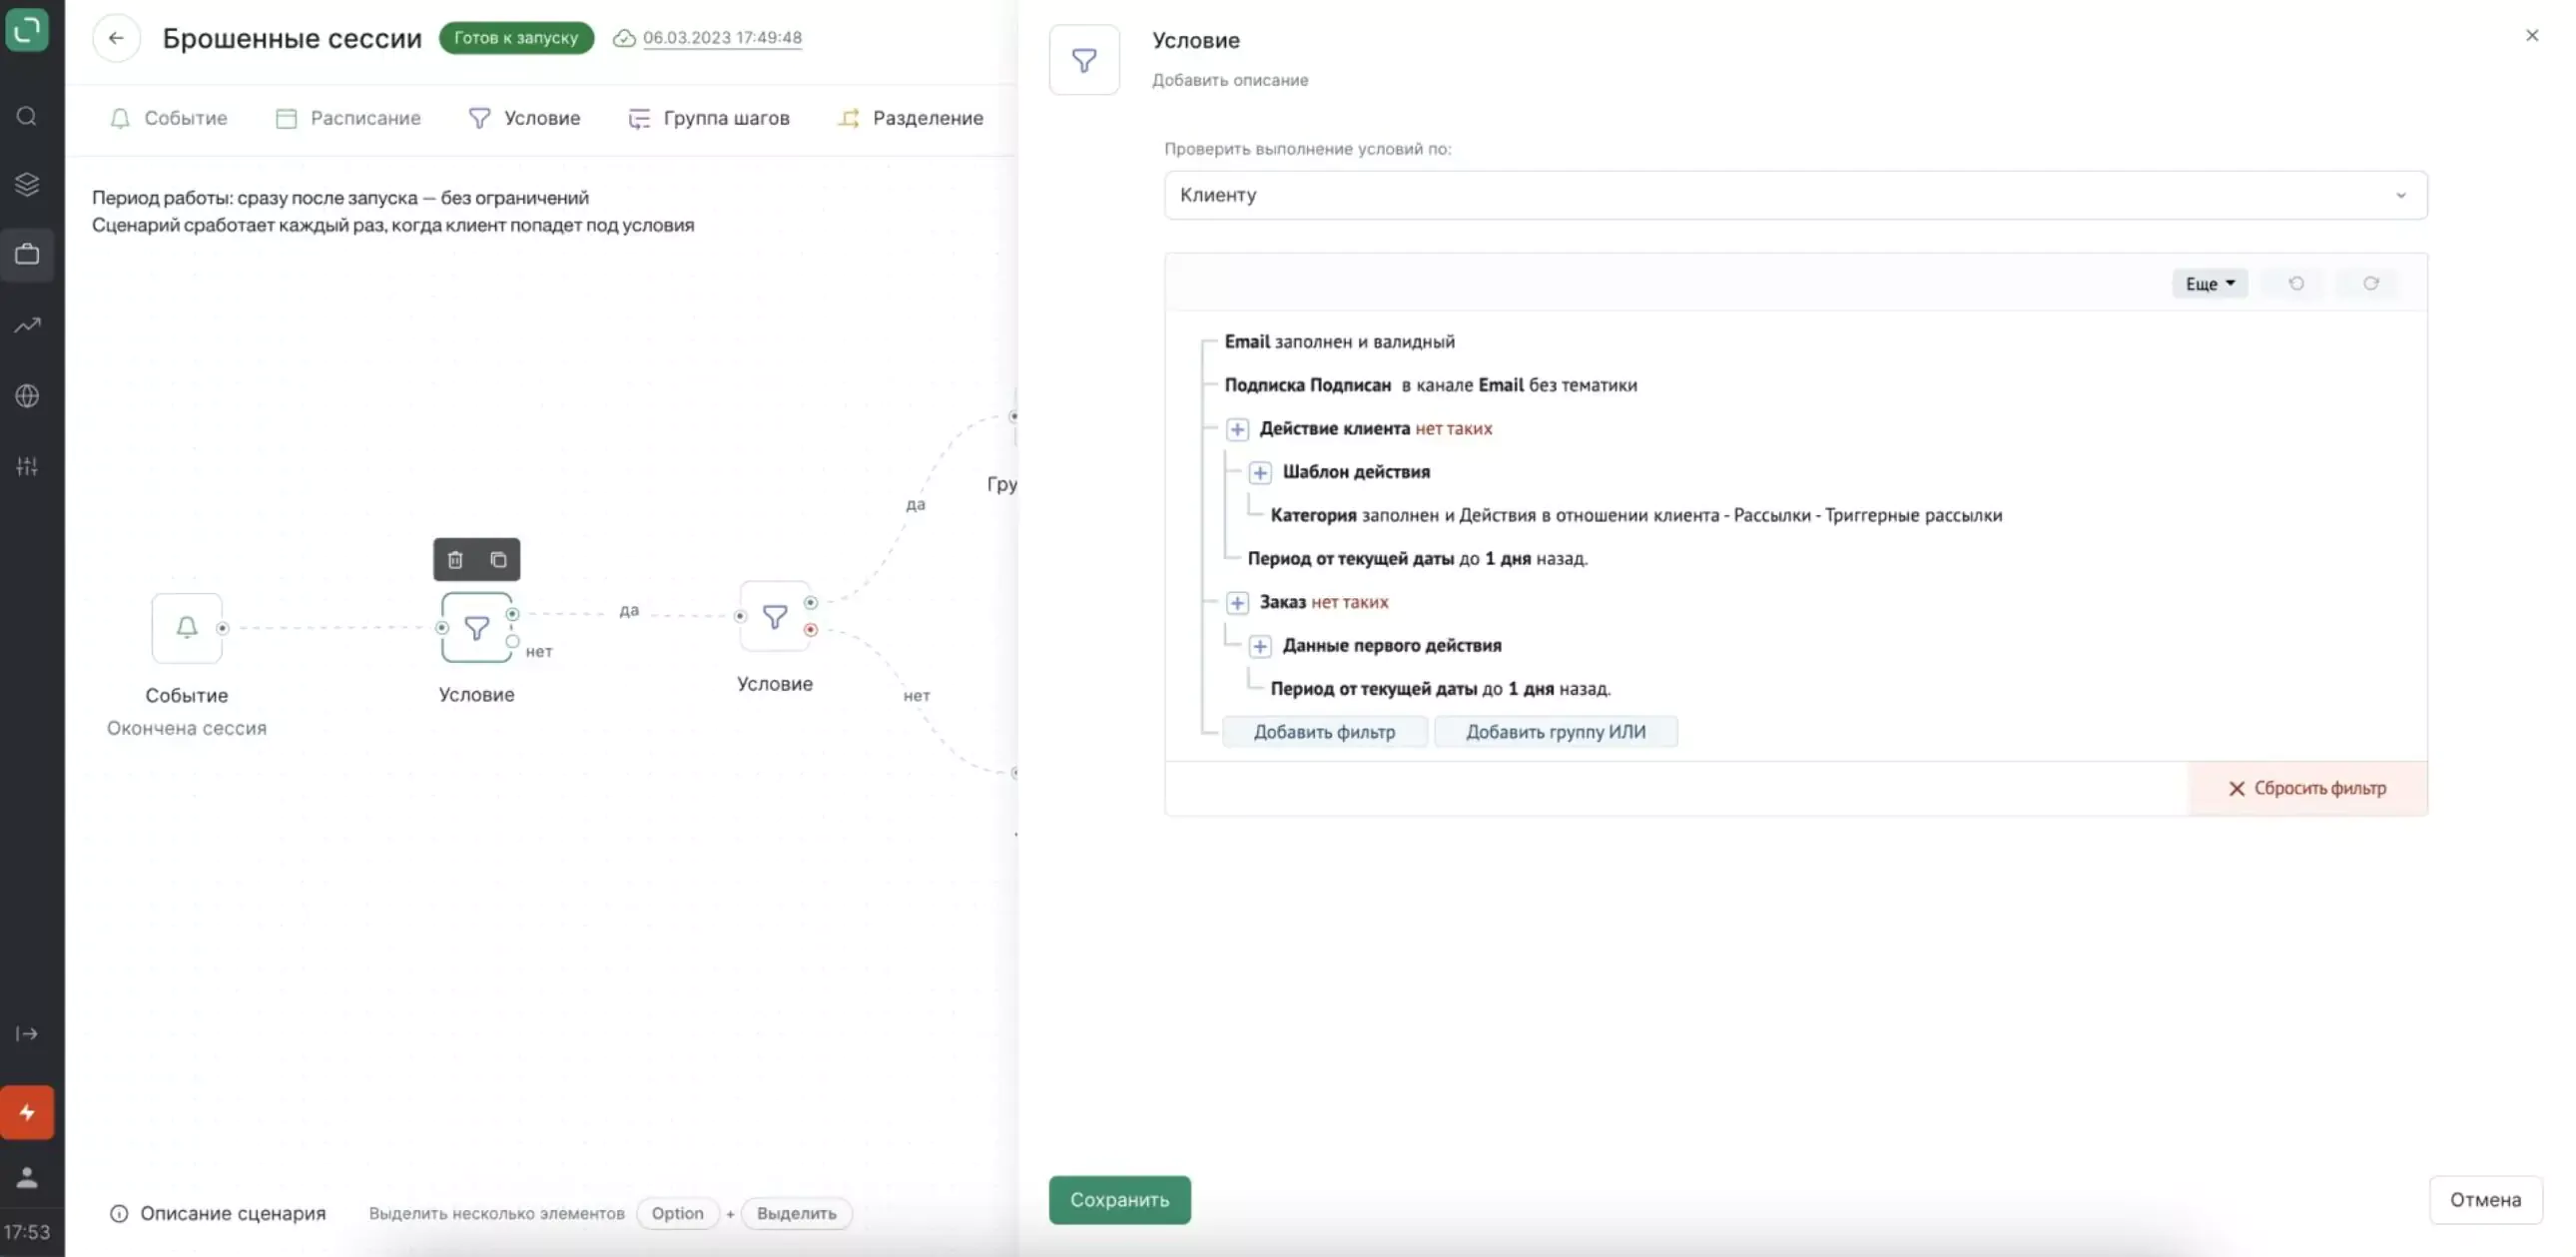This screenshot has height=1257, width=2576.
Task: Click Добавить описание under Условие title
Action: point(1229,80)
